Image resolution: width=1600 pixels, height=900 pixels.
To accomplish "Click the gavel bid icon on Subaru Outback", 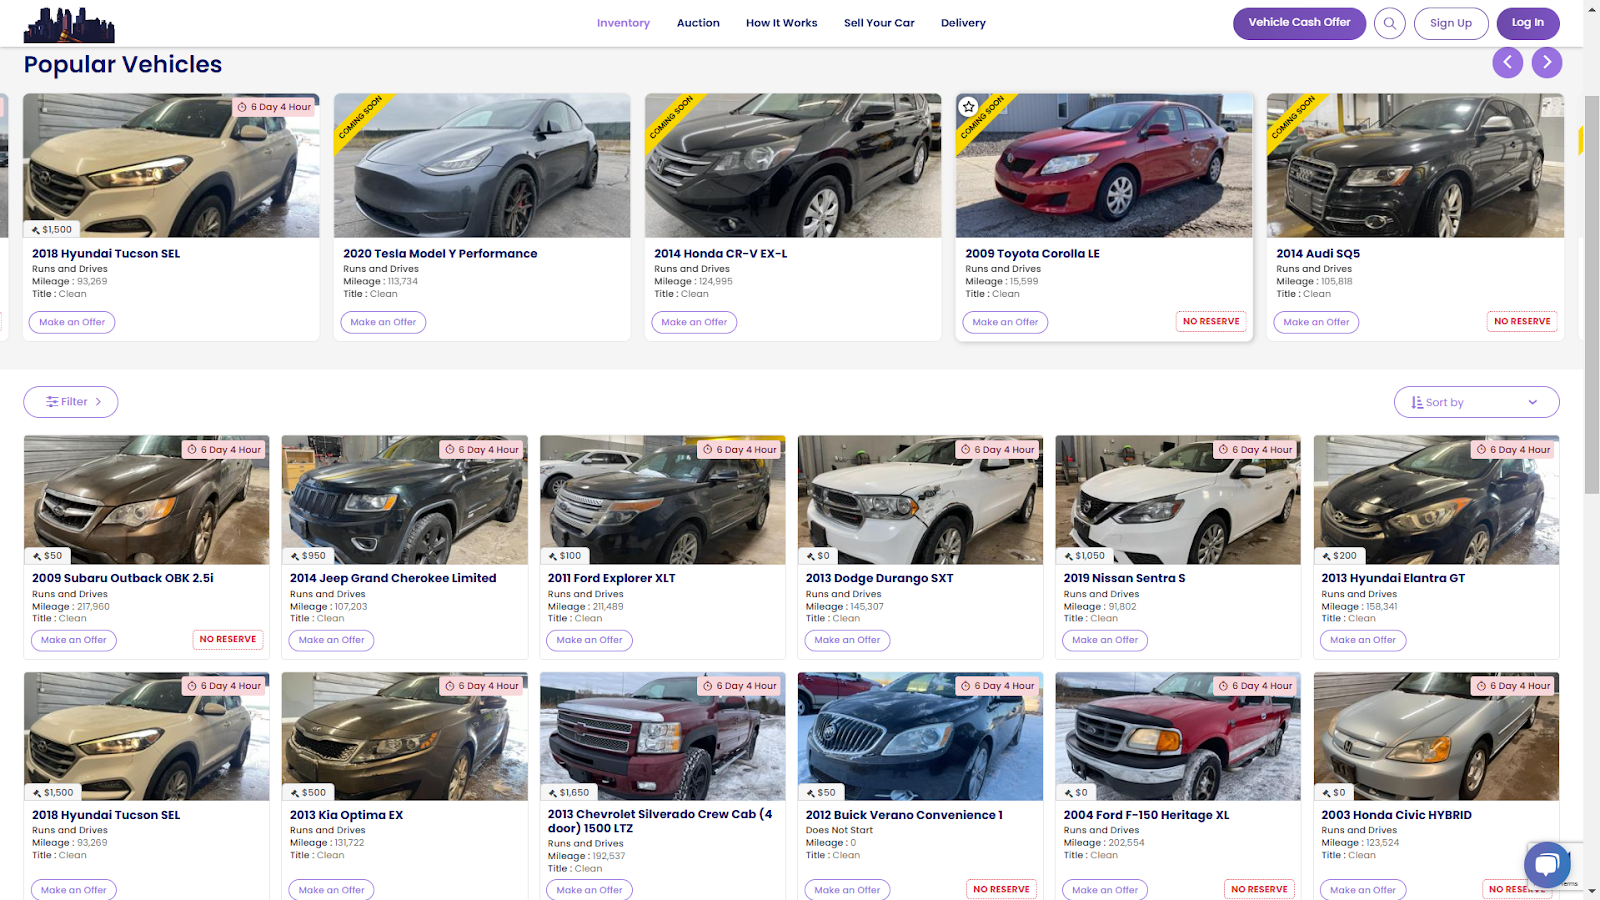I will click(x=38, y=556).
